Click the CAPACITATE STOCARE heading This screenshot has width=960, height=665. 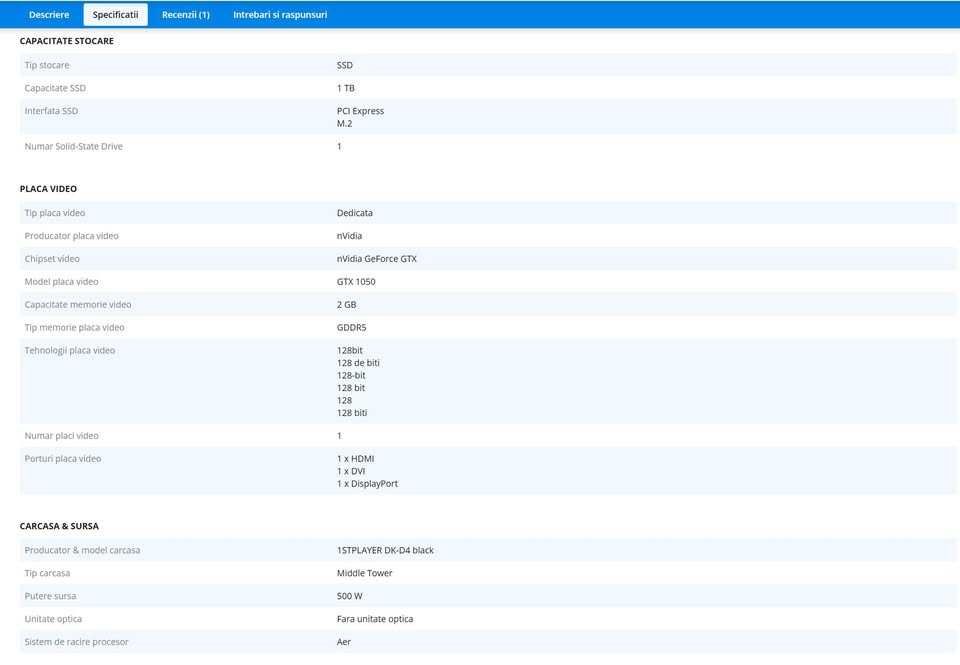pos(67,41)
